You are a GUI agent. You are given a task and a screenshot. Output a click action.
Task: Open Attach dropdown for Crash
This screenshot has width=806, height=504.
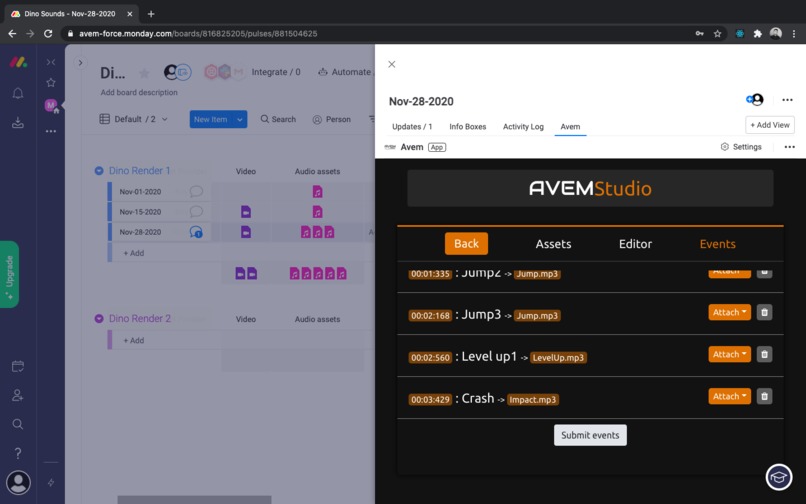(729, 396)
